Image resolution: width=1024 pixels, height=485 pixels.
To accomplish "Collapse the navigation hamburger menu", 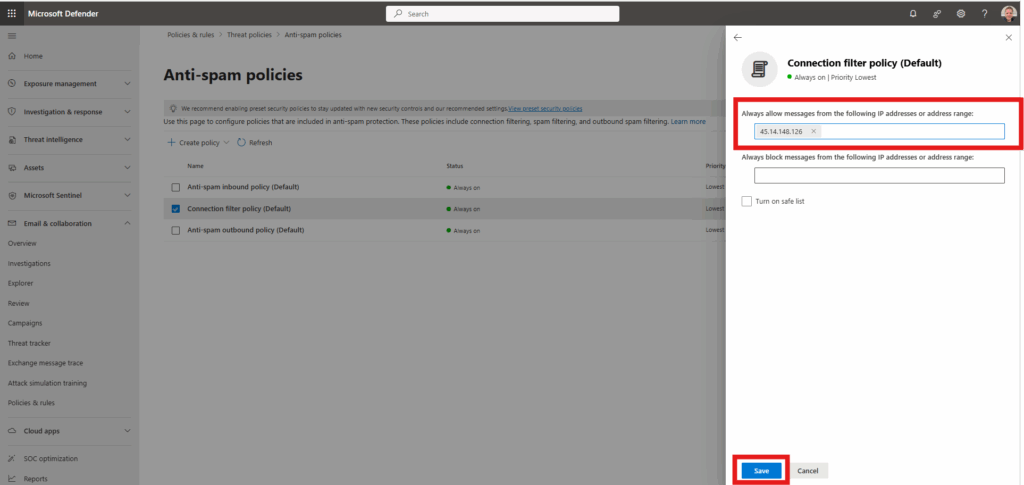I will pyautogui.click(x=12, y=35).
